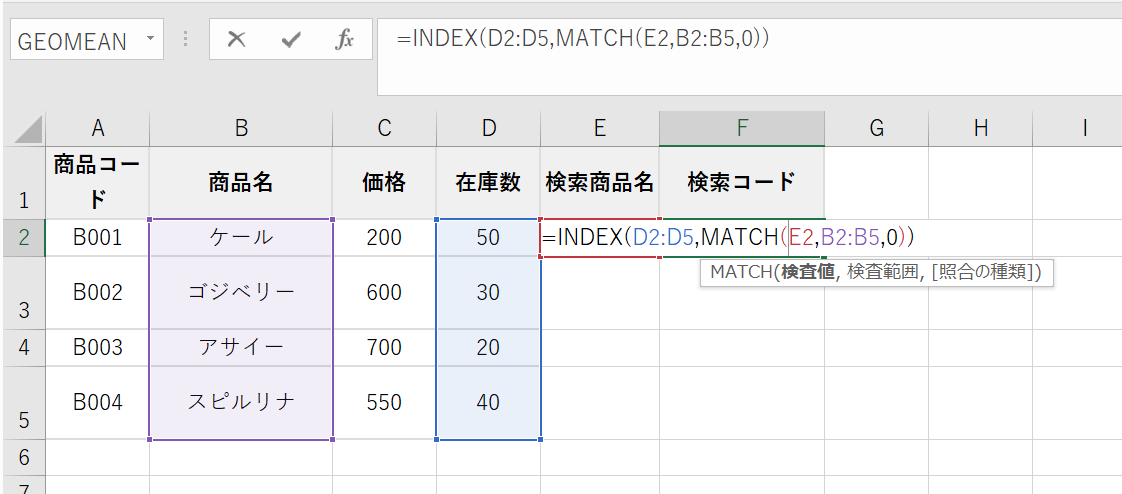Open the Name Box dropdown arrow

[151, 40]
